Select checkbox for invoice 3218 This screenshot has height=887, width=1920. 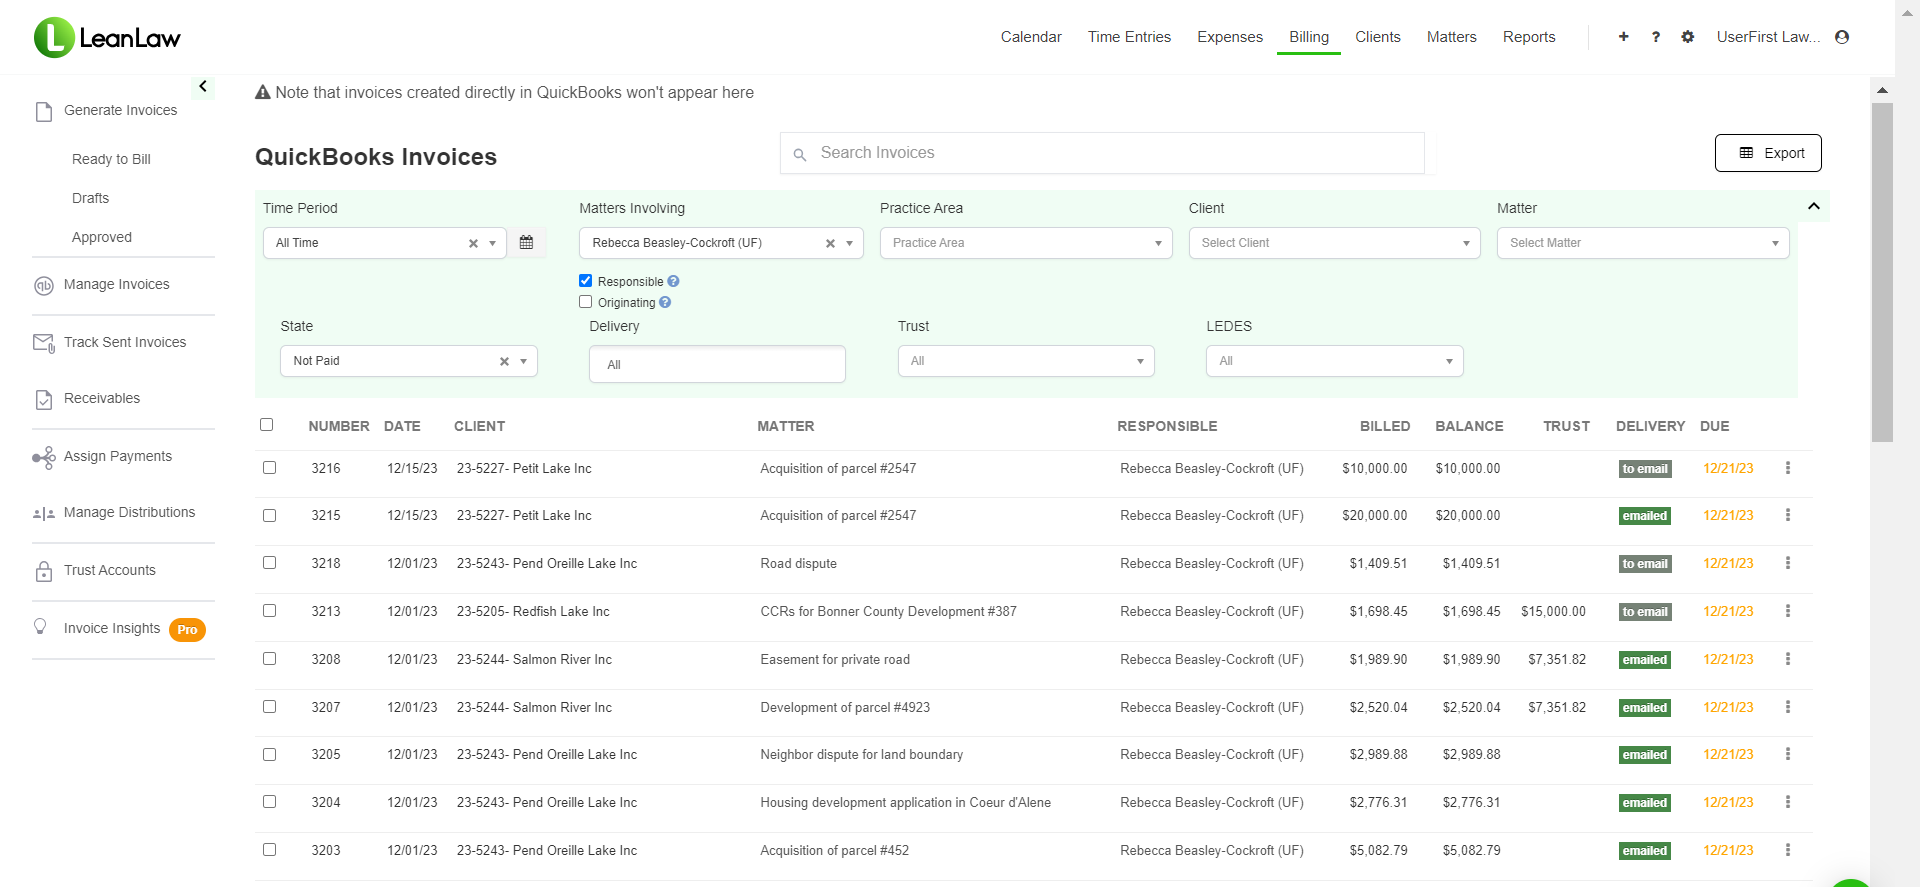pos(270,563)
